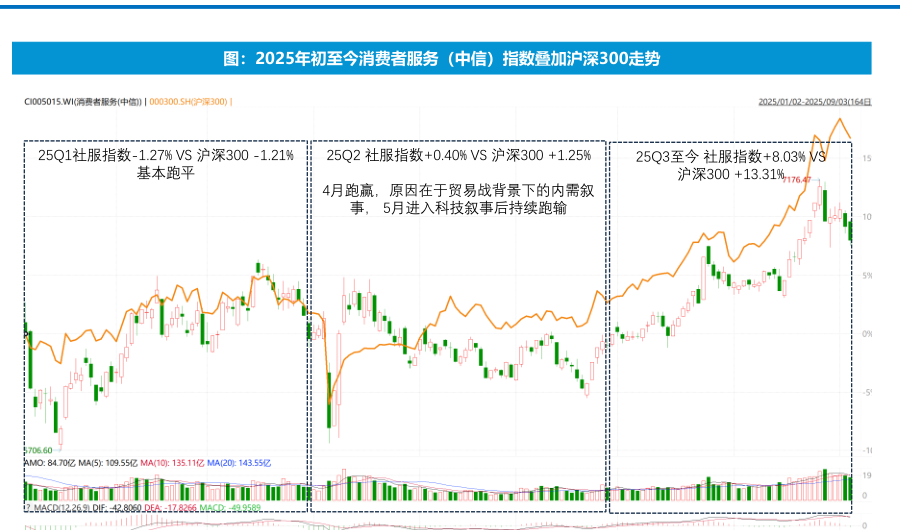
Task: Select the AMO 84.70亿 volume indicator label
Action: (46, 464)
